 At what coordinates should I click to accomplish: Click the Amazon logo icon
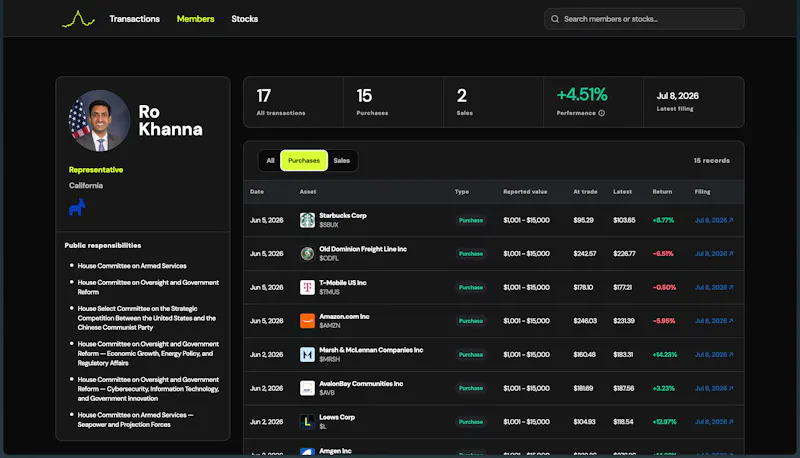307,321
